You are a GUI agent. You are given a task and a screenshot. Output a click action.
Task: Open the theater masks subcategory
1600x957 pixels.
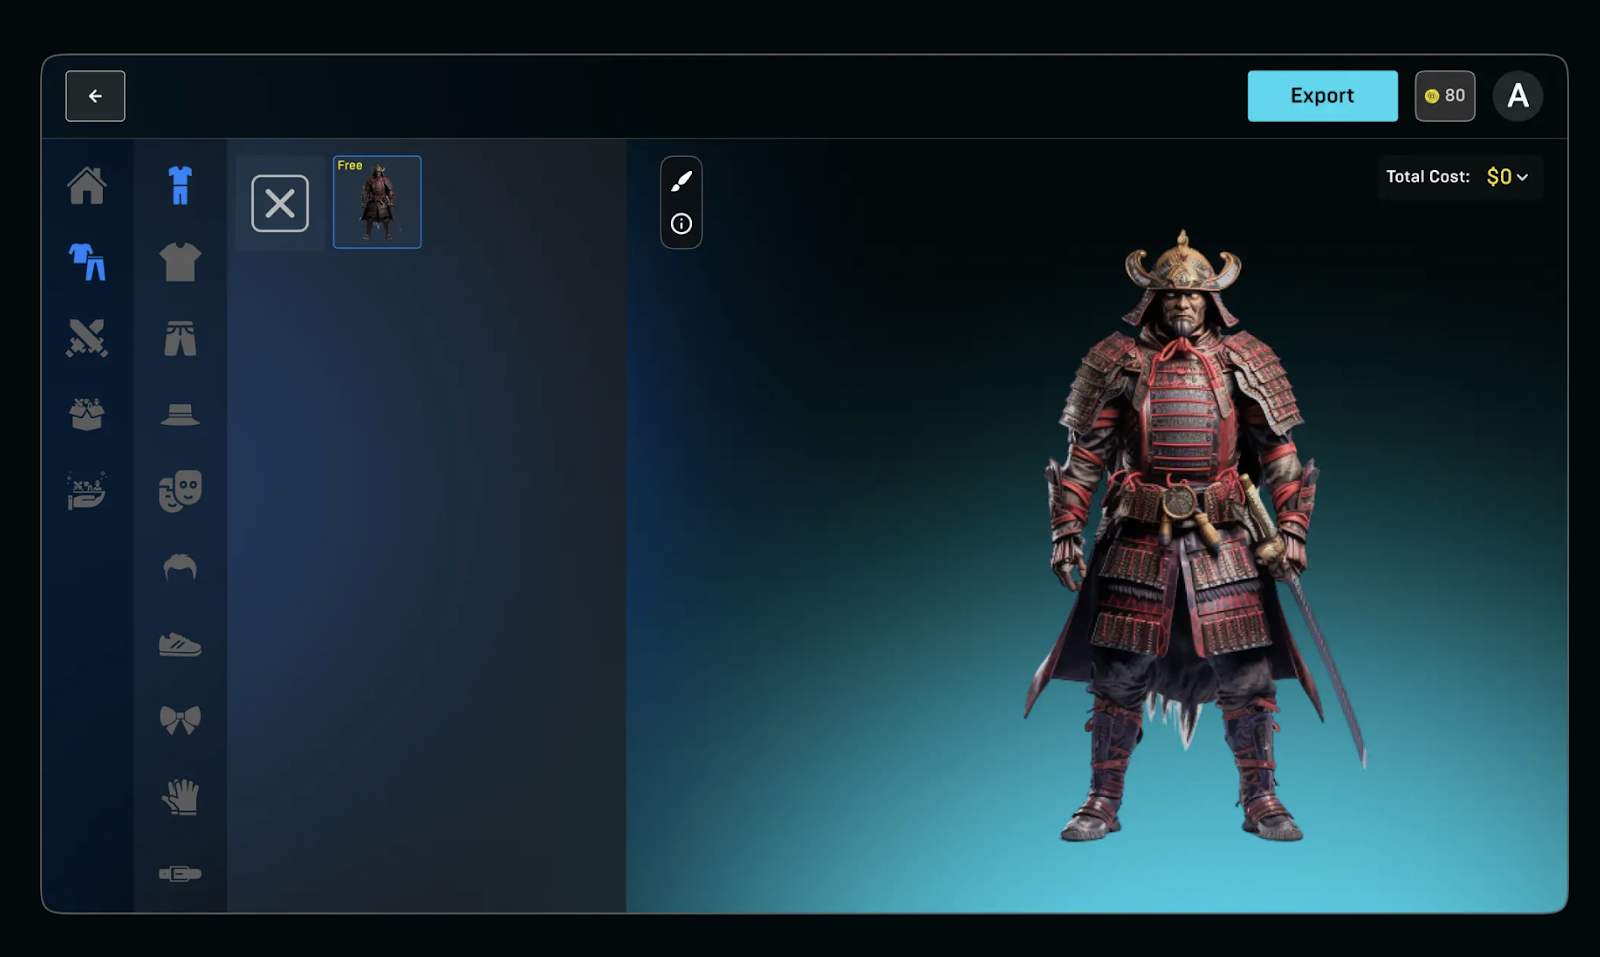pyautogui.click(x=180, y=491)
